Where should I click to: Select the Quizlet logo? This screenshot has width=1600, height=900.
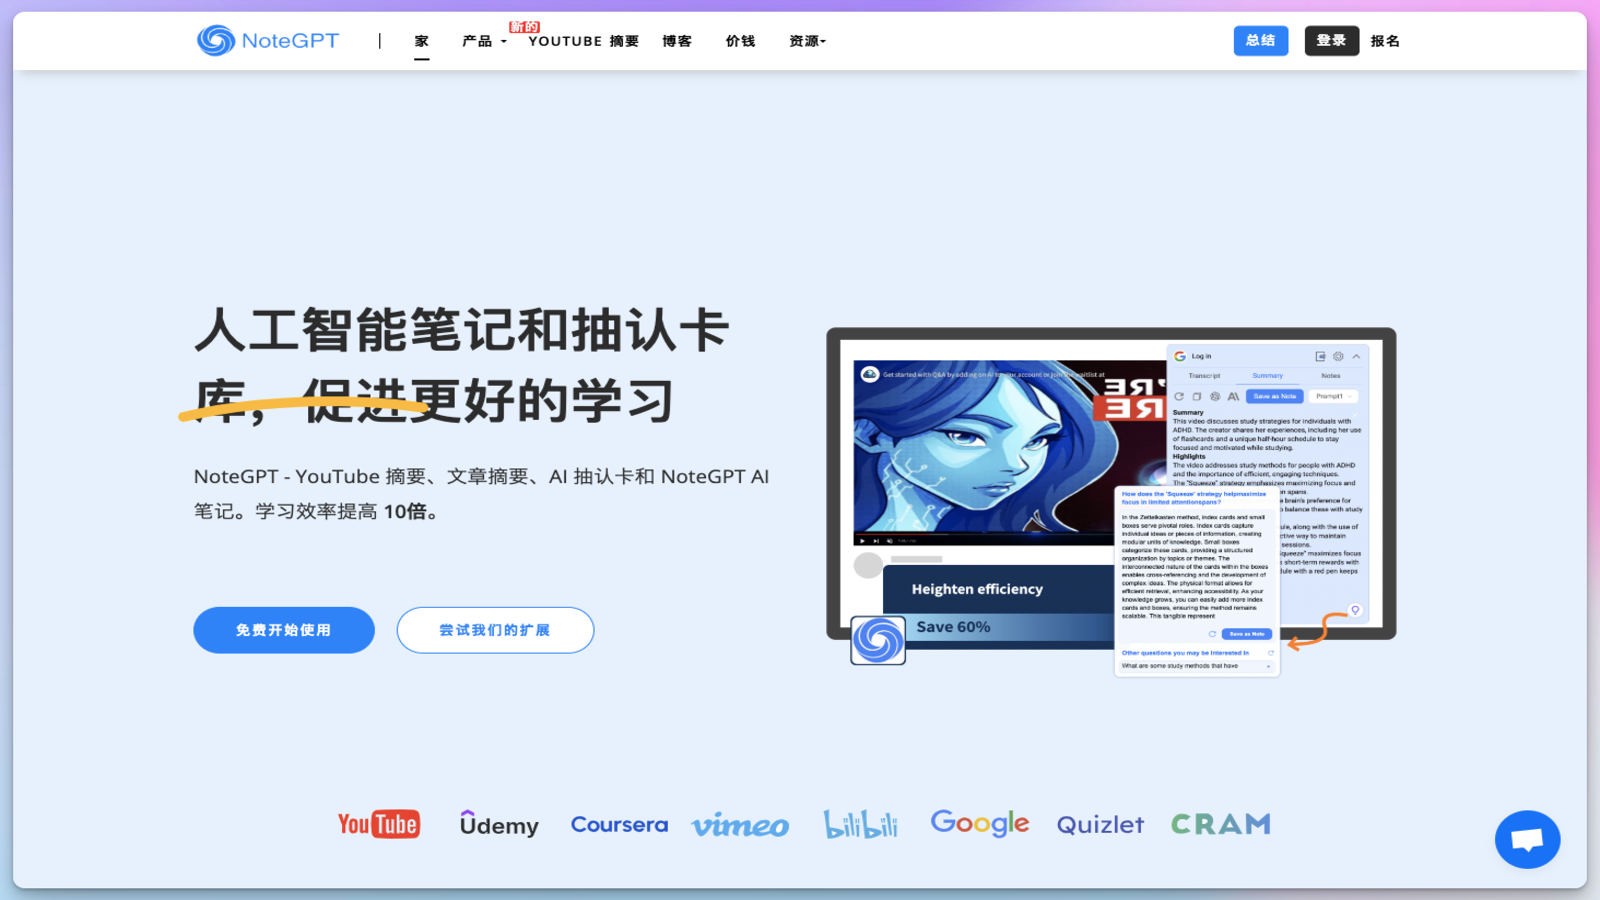pyautogui.click(x=1100, y=825)
